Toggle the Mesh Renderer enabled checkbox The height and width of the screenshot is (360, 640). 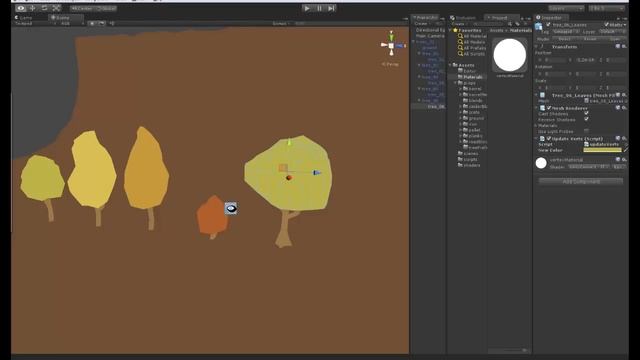tap(549, 108)
